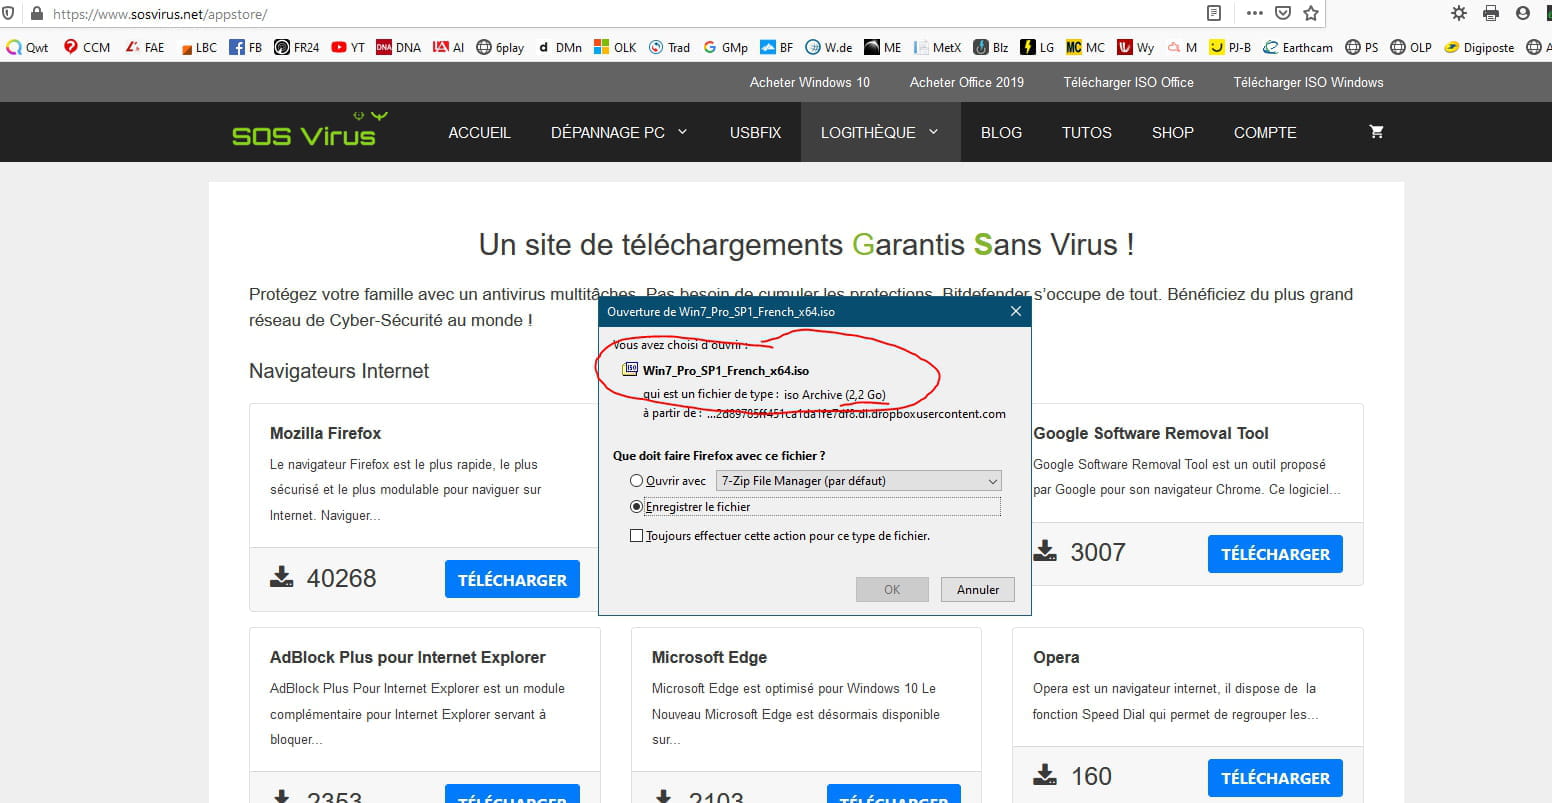Viewport: 1552px width, 803px height.
Task: Click Annuler in the download dialog
Action: tap(978, 589)
